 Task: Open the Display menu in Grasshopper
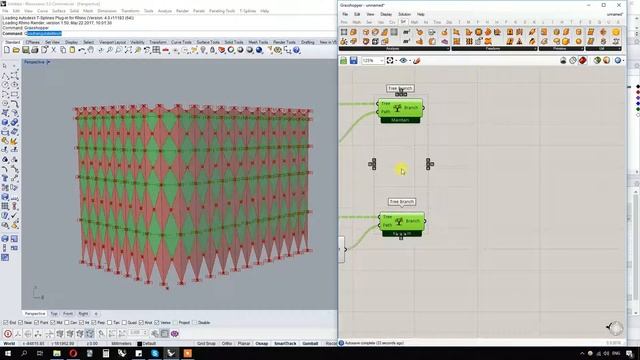386,14
